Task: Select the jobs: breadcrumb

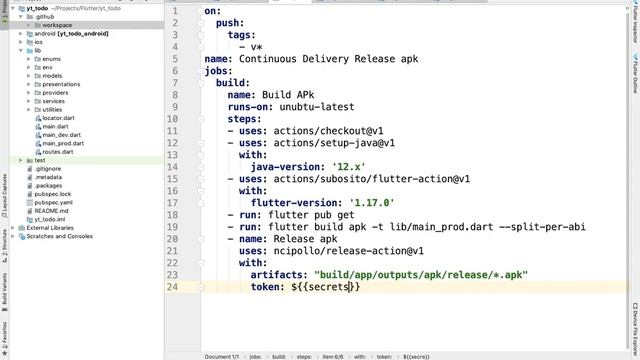Action: click(x=255, y=357)
